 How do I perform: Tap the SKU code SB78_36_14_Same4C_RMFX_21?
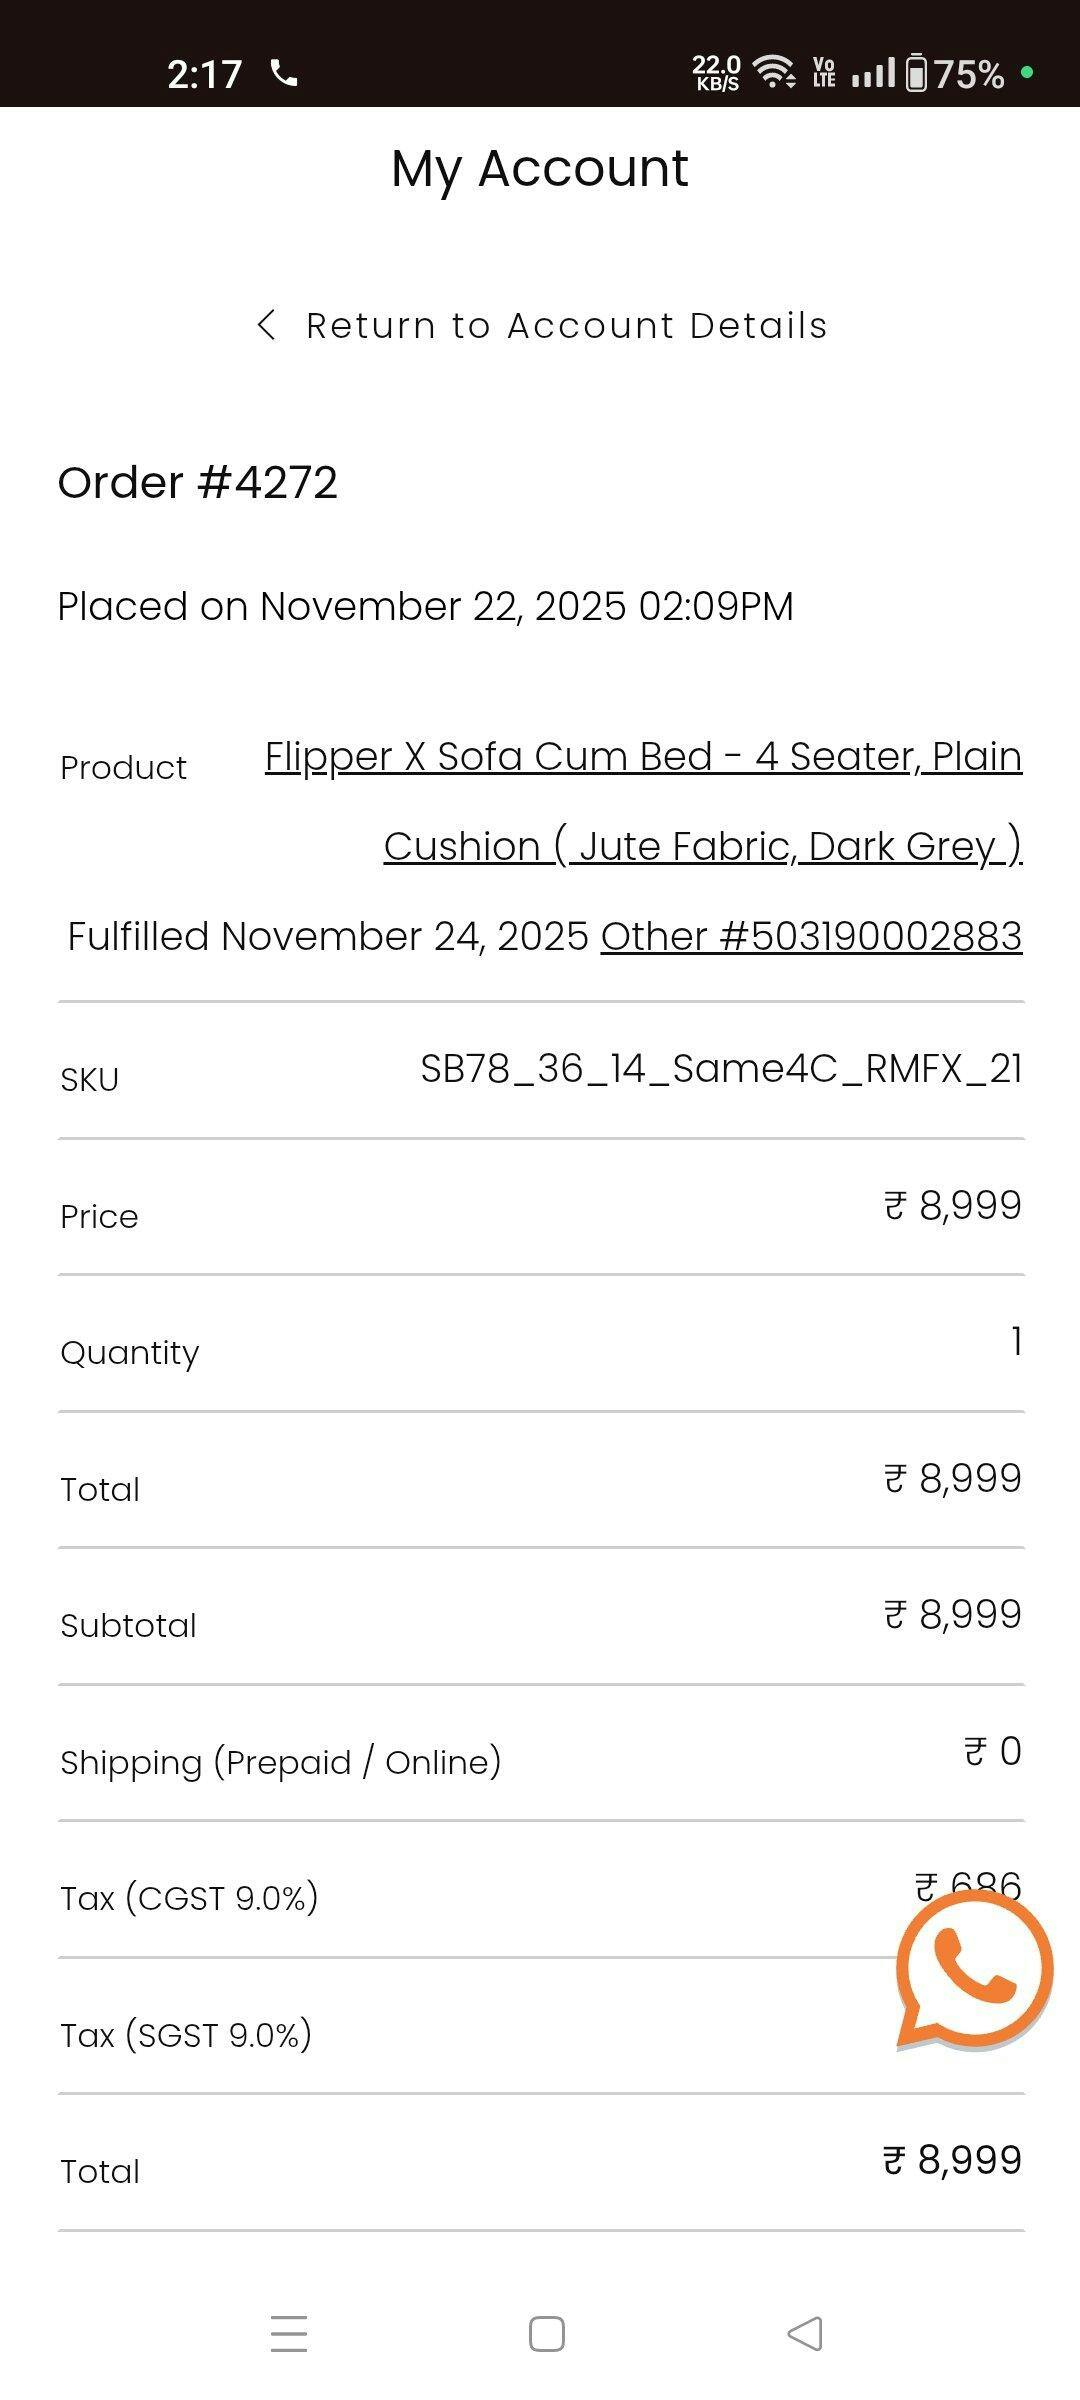click(x=721, y=1069)
